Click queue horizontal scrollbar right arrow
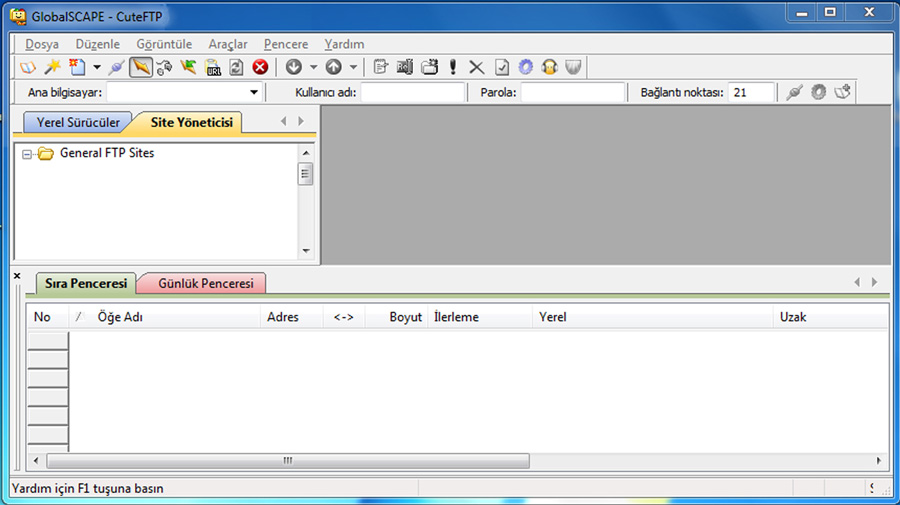 click(879, 460)
